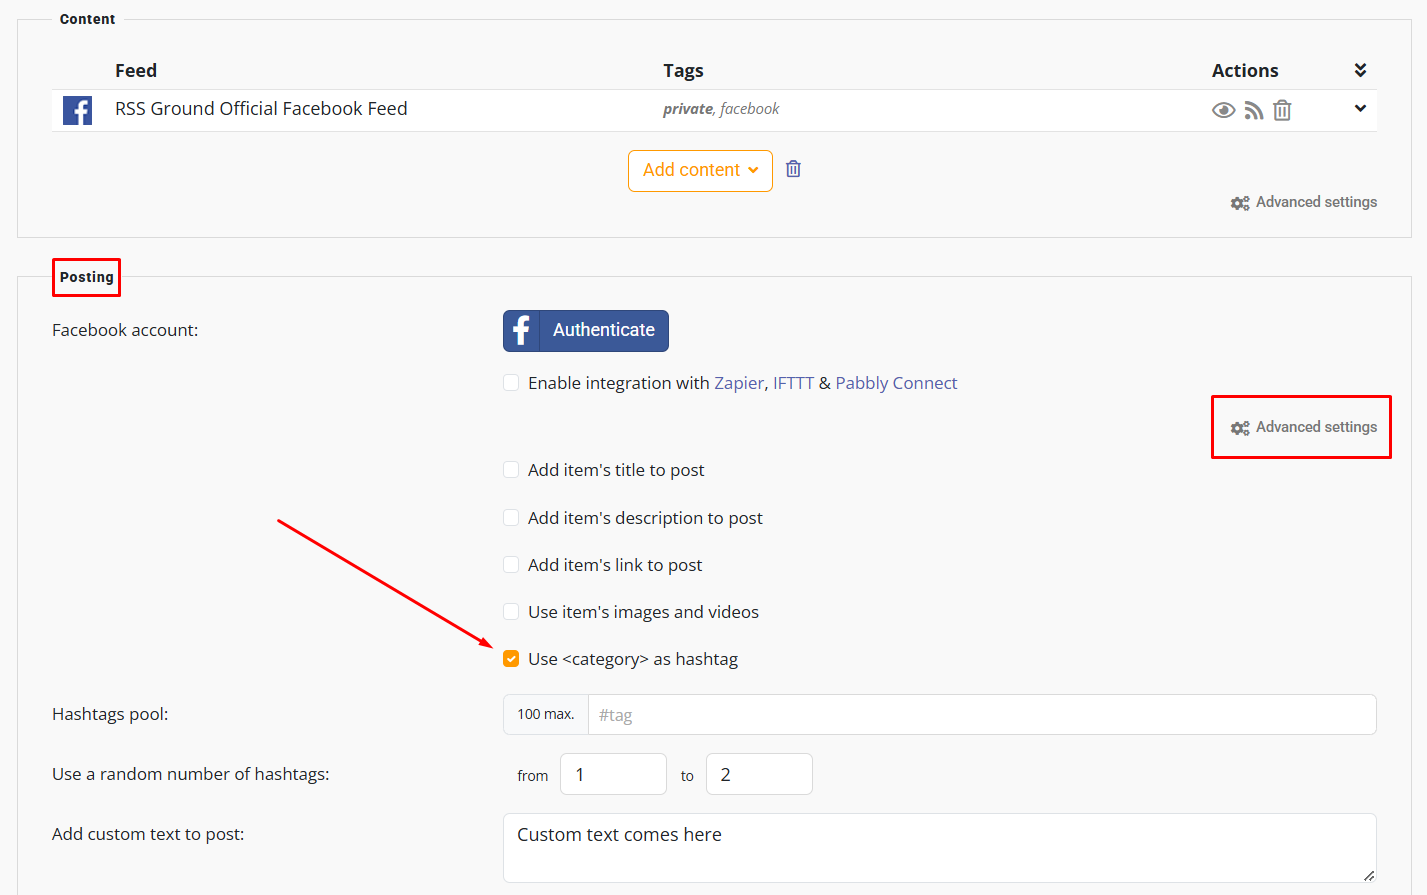The image size is (1427, 895).
Task: Click the Facebook logo of the feed
Action: 77,110
